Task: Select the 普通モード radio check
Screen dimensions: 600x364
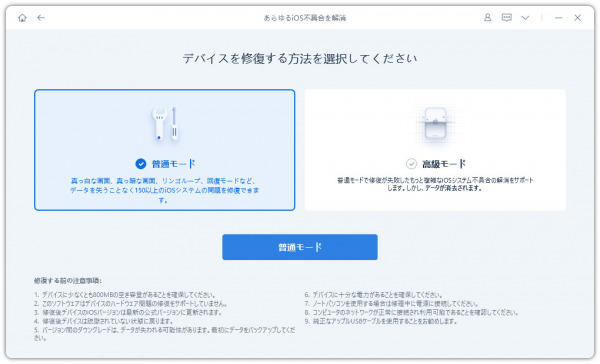Action: (141, 164)
